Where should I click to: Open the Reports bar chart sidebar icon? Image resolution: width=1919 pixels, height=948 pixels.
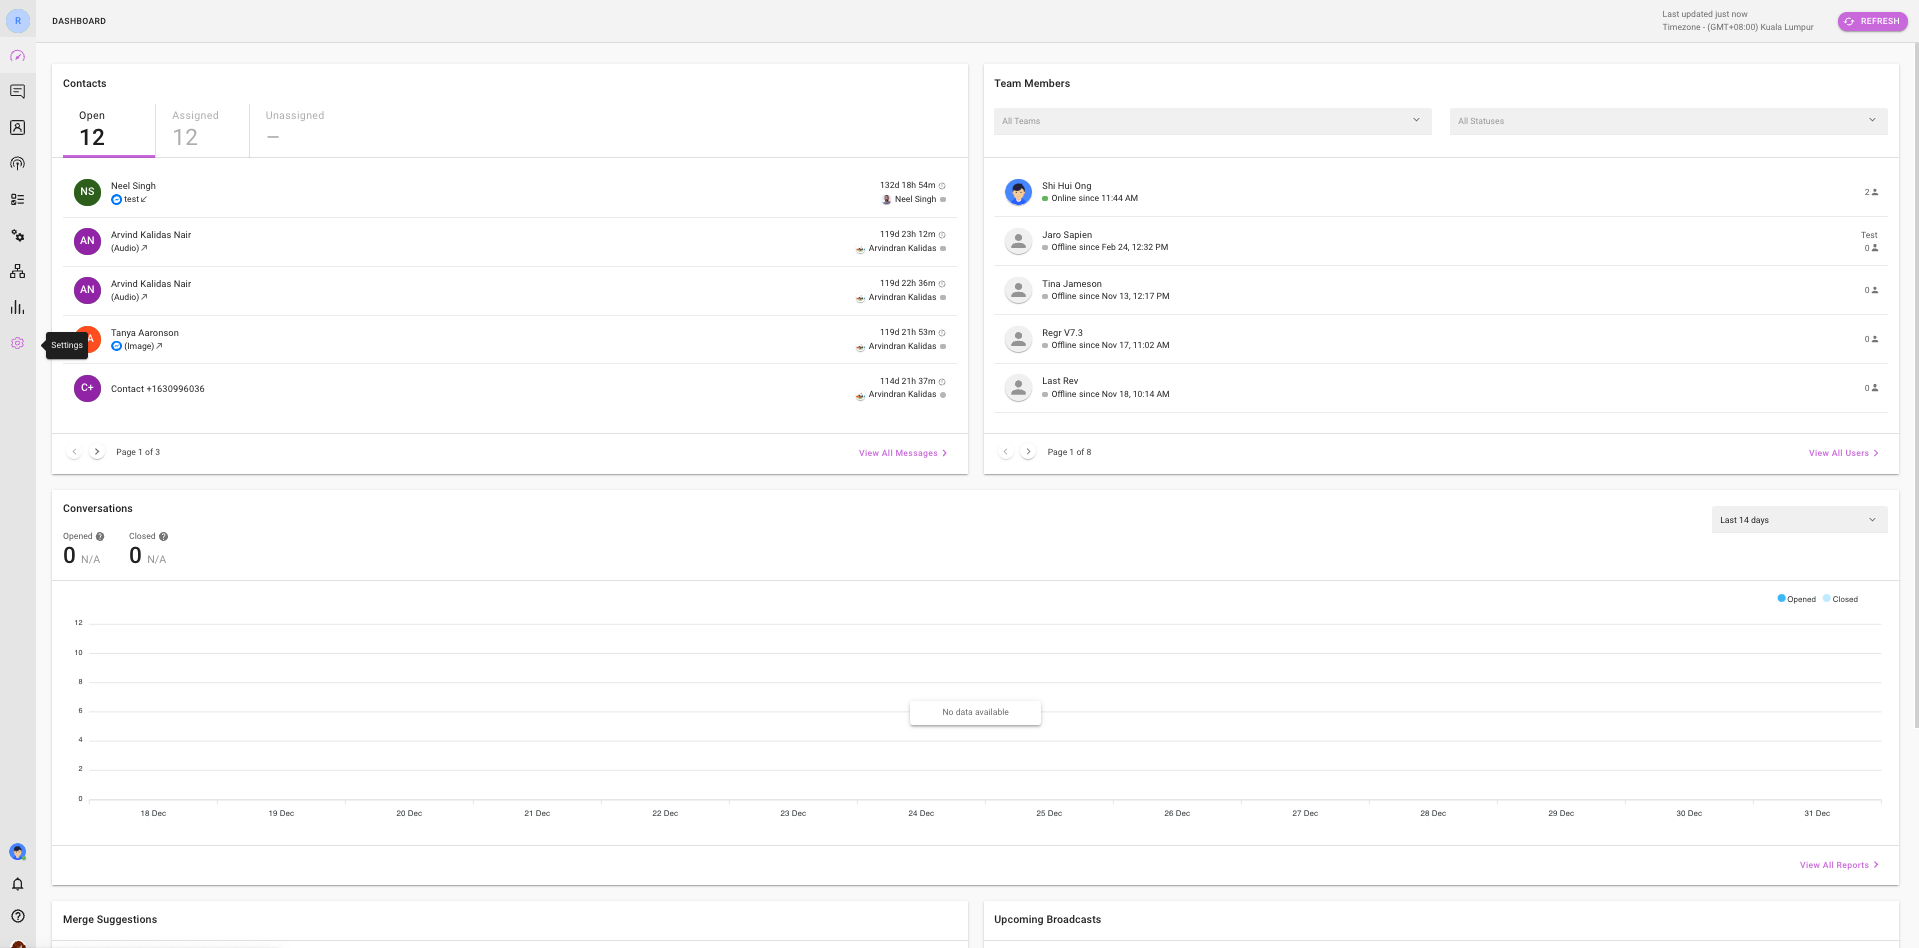tap(17, 308)
